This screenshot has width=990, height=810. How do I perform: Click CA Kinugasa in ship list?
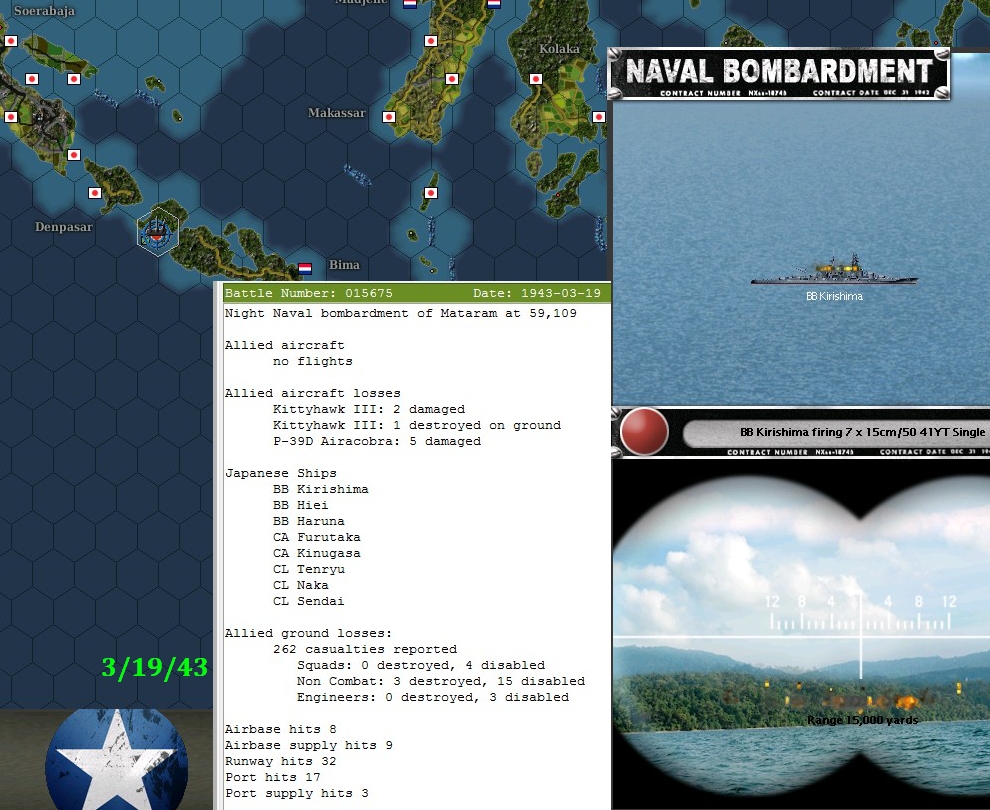point(317,553)
